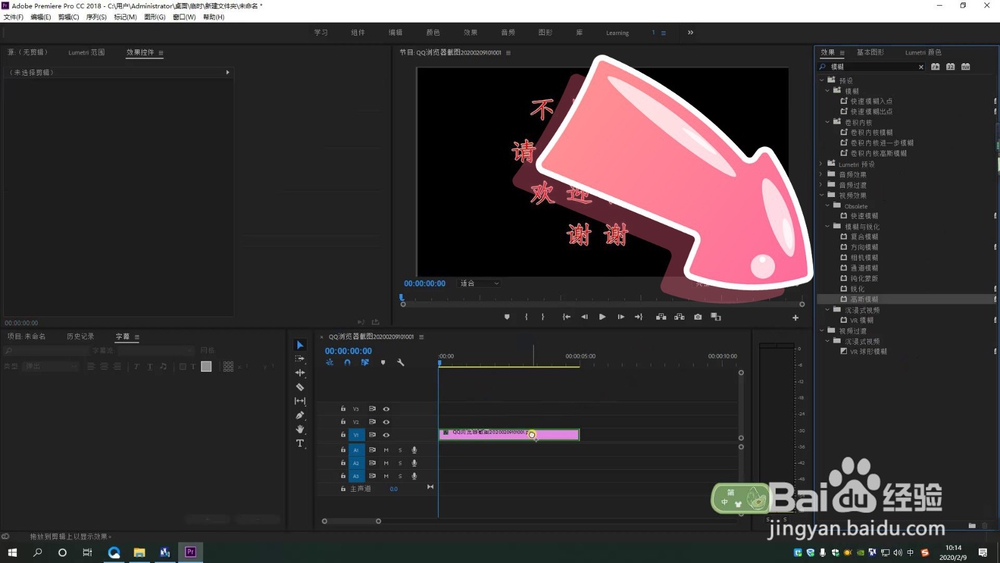Select the 高斯模糊 effect

click(x=863, y=299)
